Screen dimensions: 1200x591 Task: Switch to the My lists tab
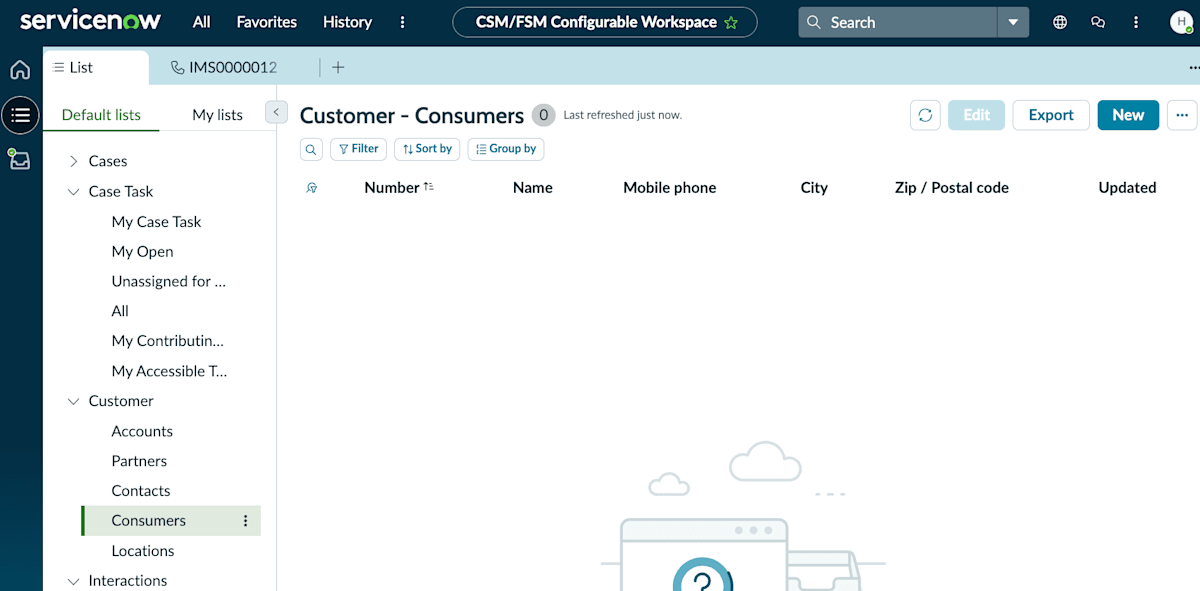217,115
